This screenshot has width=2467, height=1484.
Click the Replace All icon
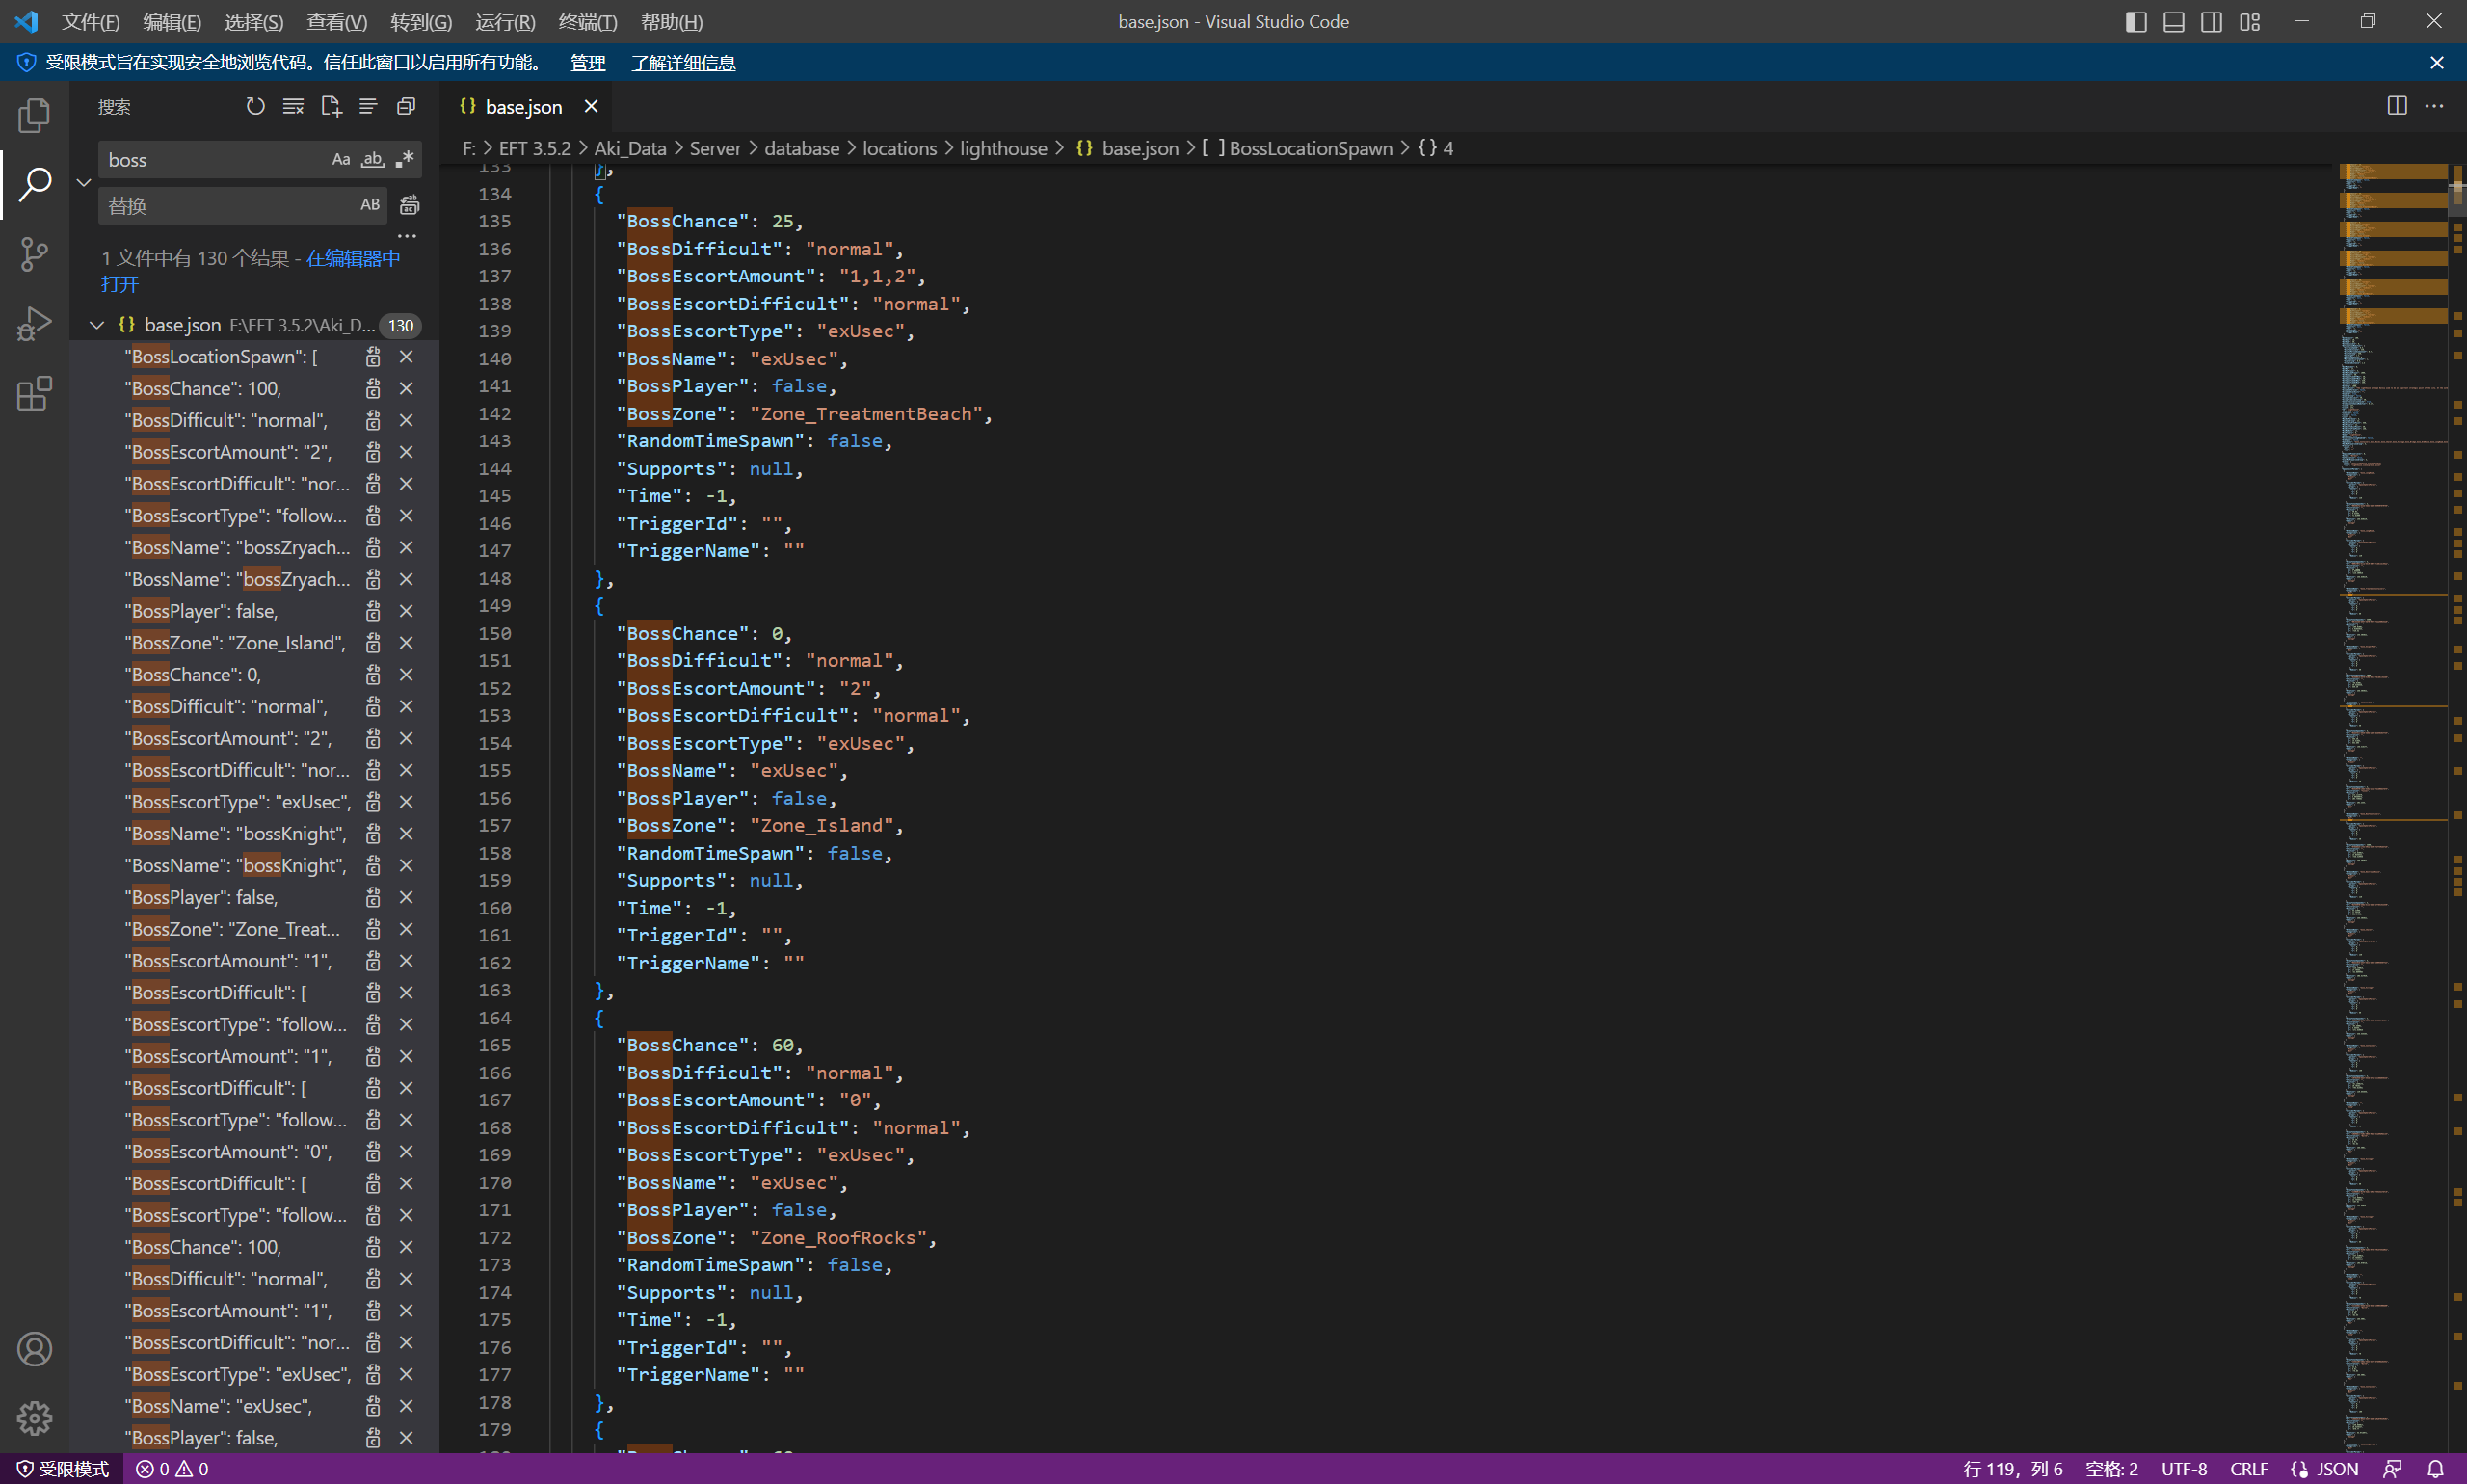[x=409, y=205]
